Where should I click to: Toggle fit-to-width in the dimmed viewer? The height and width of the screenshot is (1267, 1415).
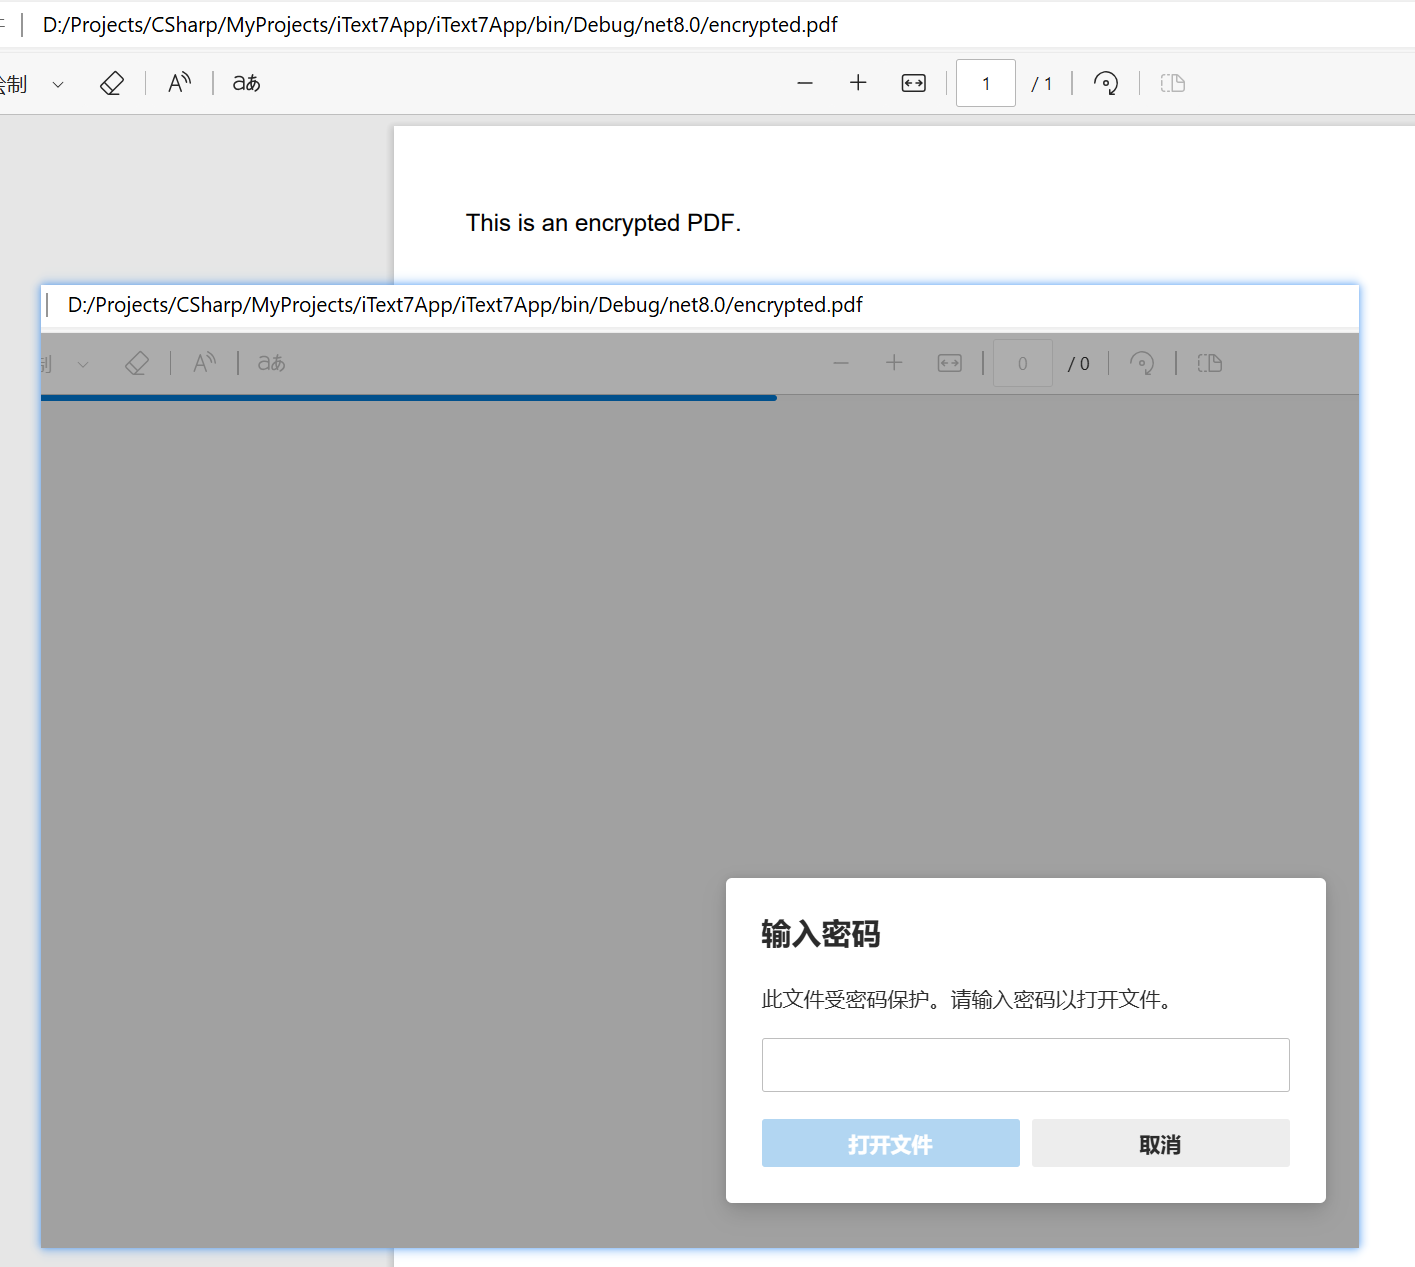(x=949, y=363)
